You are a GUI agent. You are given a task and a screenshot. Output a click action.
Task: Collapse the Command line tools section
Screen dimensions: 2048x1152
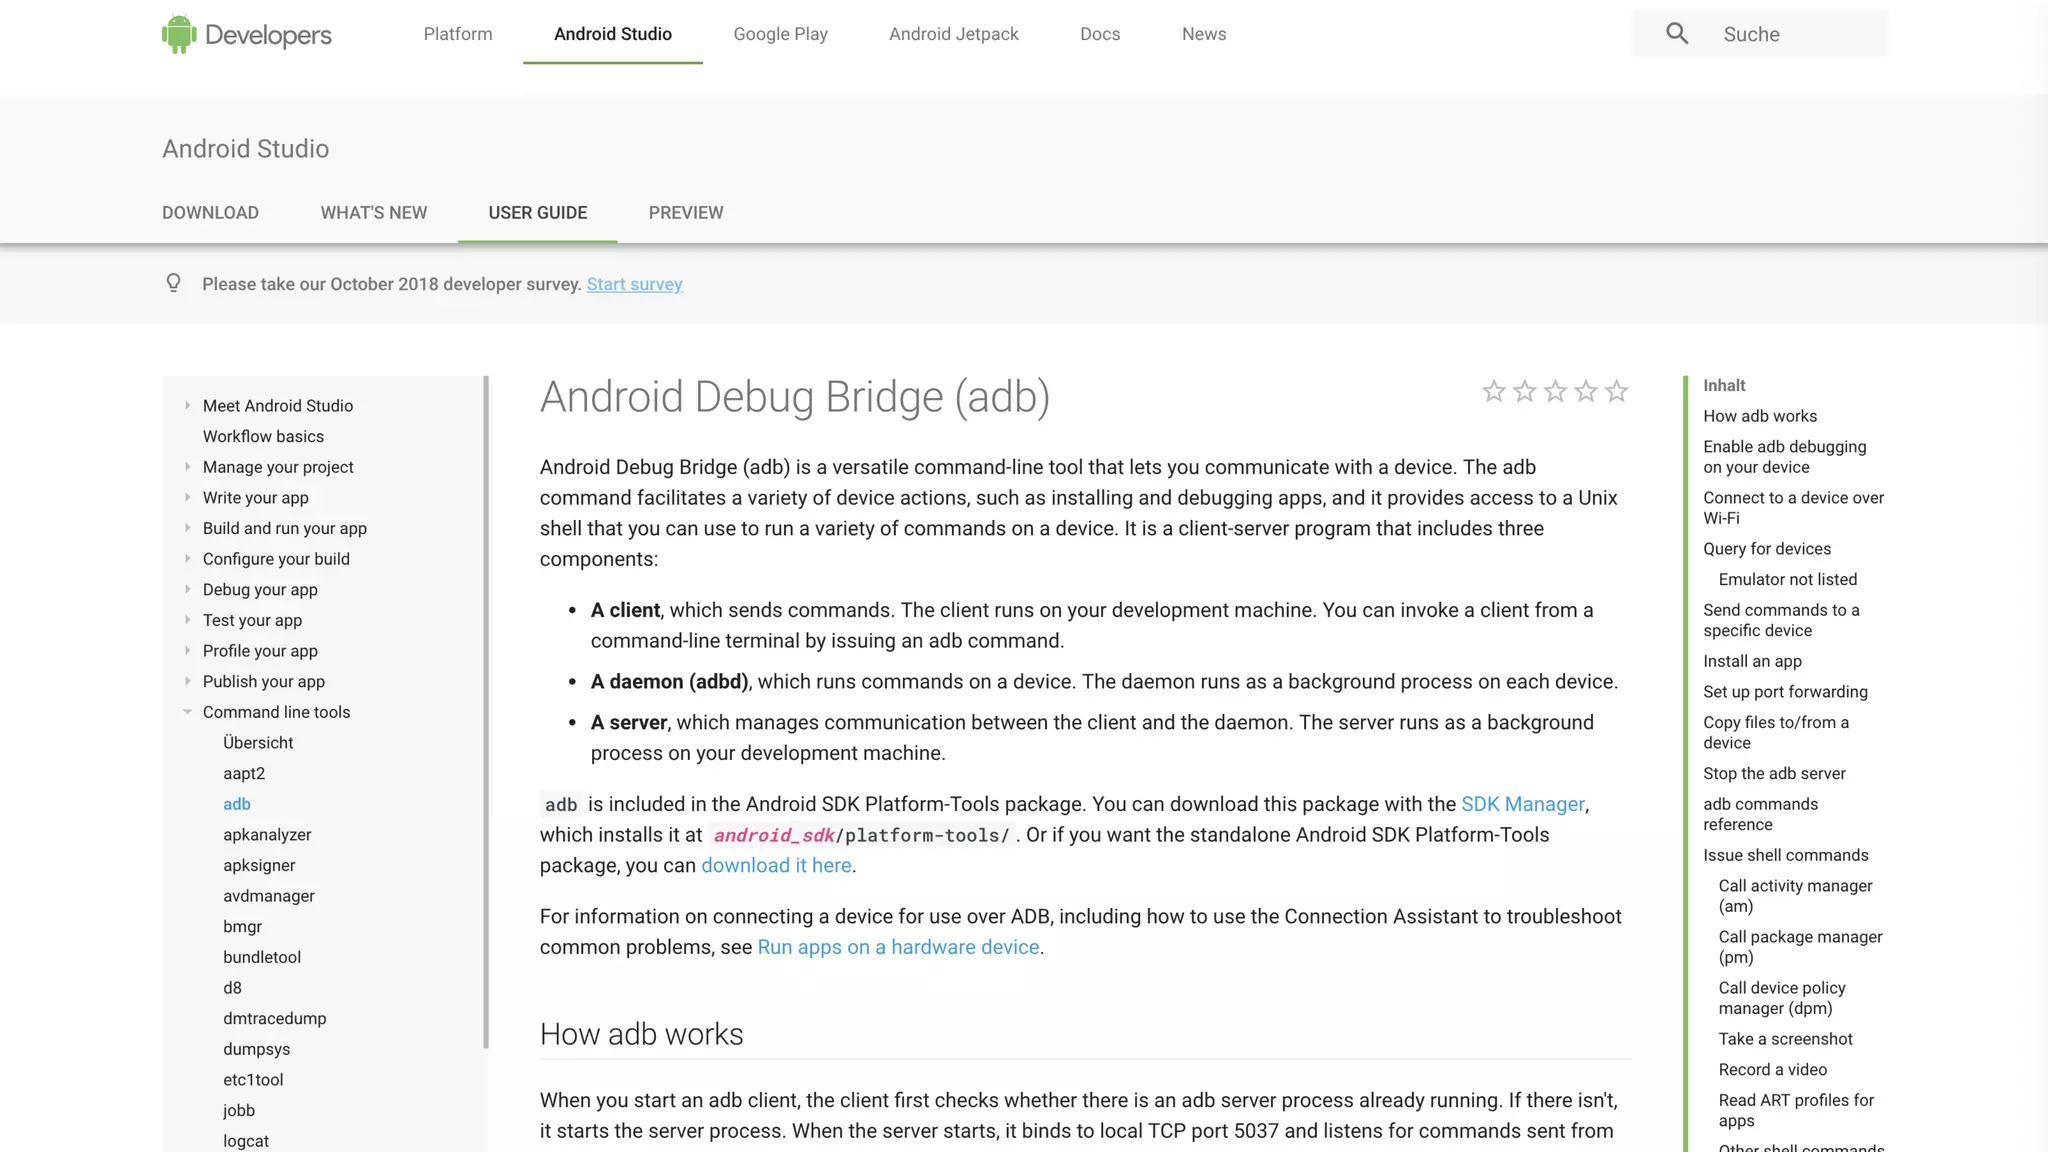[187, 712]
